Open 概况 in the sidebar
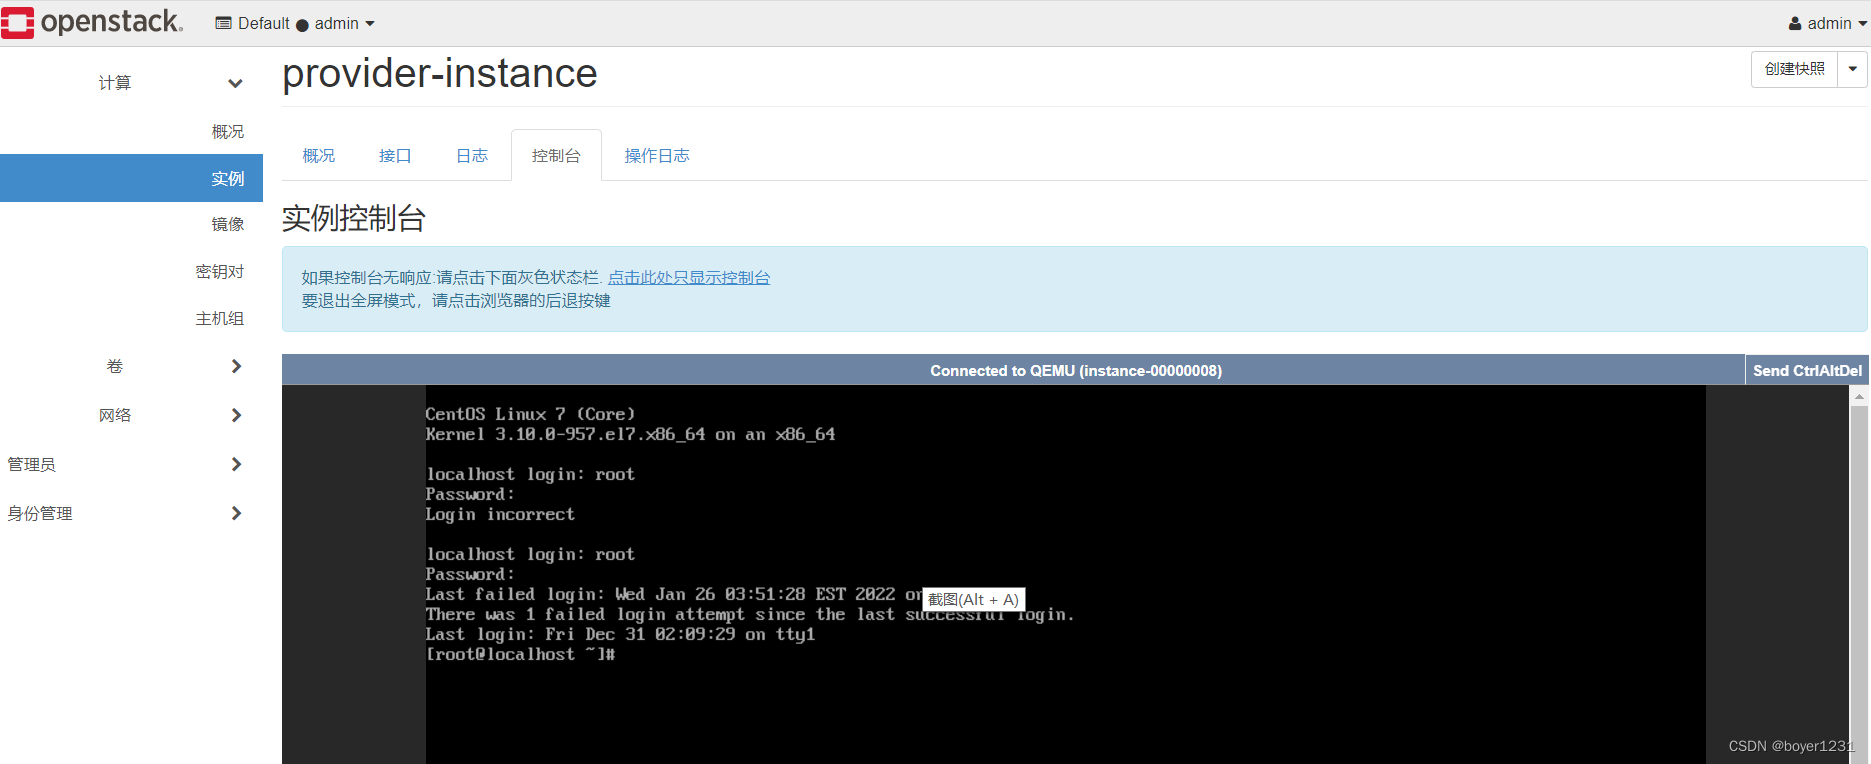The image size is (1871, 764). pos(228,131)
